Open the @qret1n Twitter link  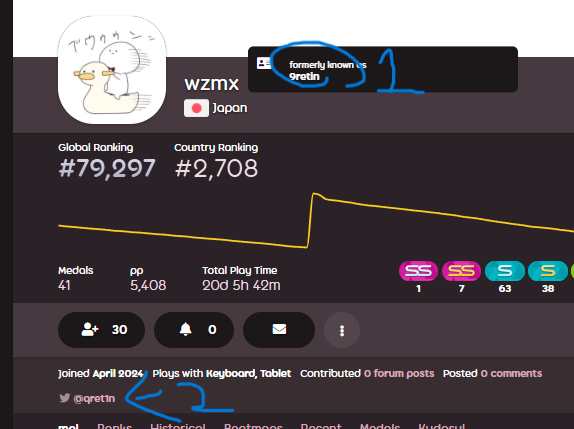click(x=94, y=398)
